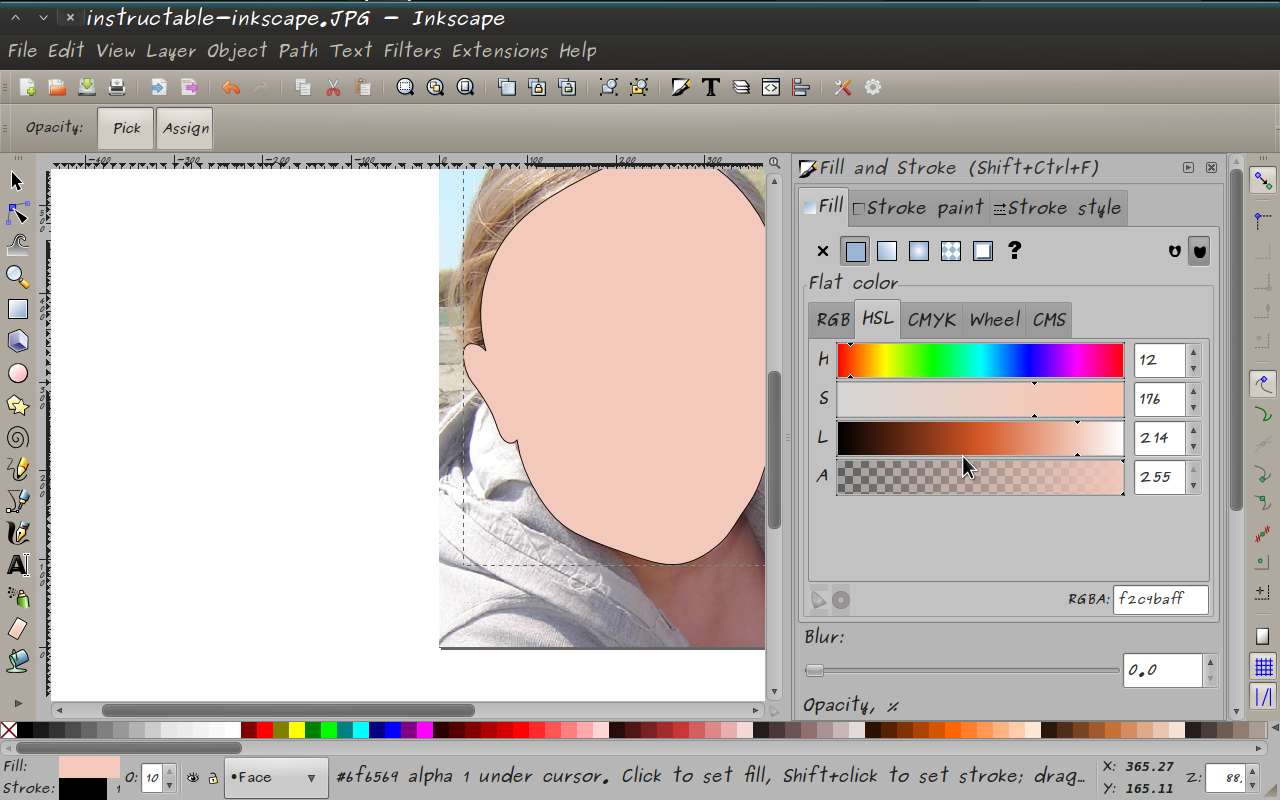
Task: Select the Spiral tool
Action: click(17, 437)
